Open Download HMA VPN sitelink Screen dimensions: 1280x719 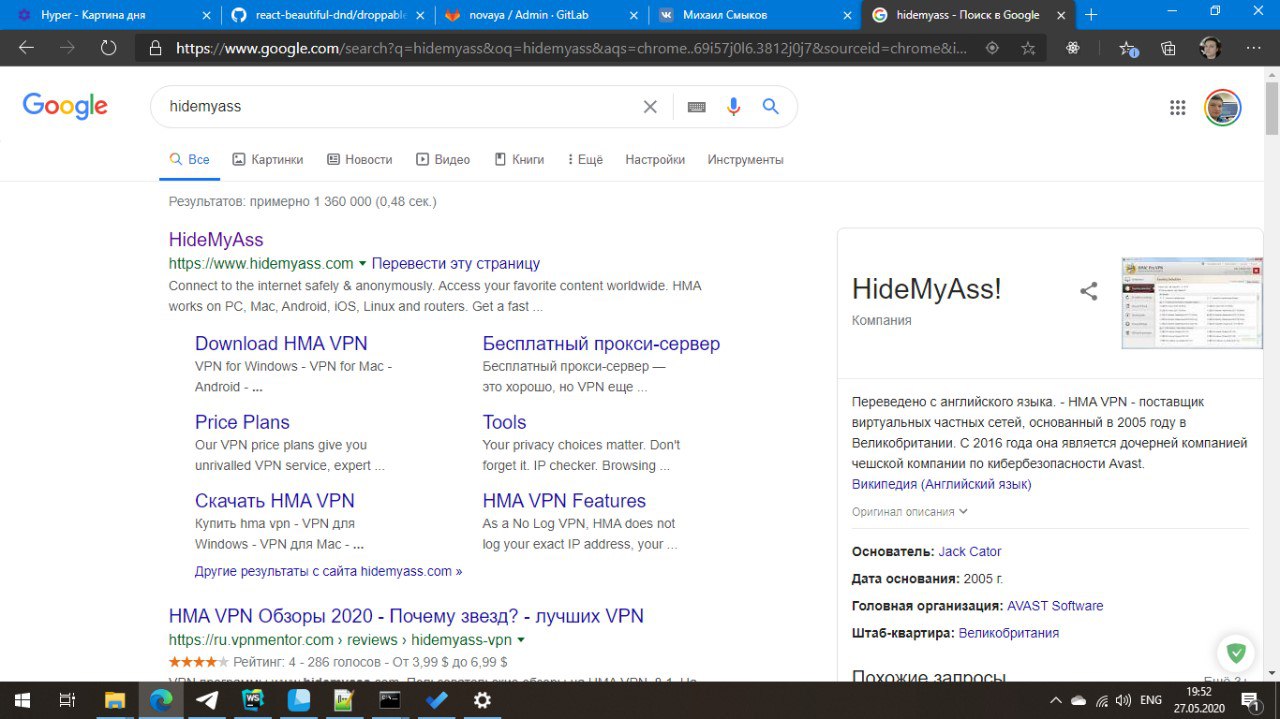click(281, 343)
